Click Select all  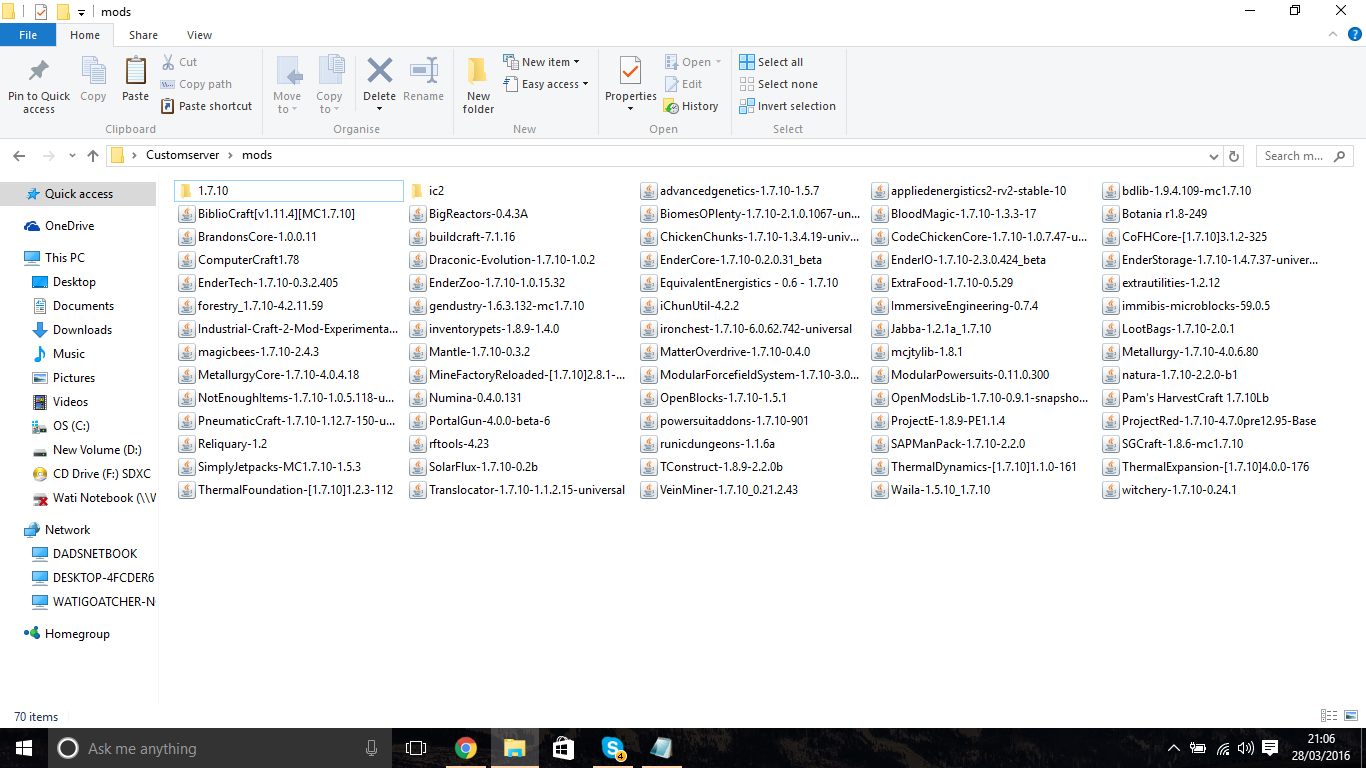pyautogui.click(x=771, y=62)
